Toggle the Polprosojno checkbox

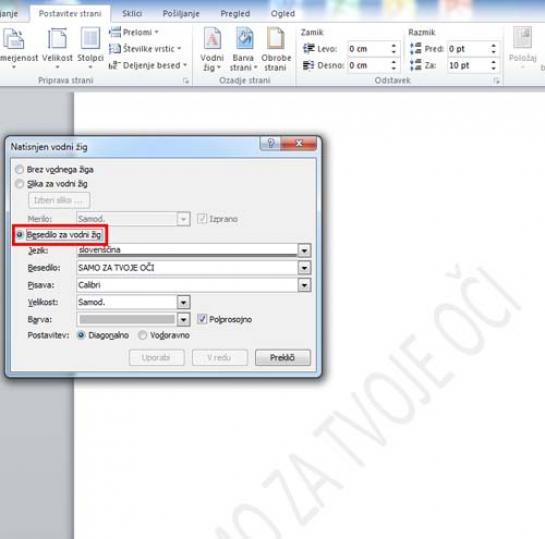pyautogui.click(x=202, y=319)
